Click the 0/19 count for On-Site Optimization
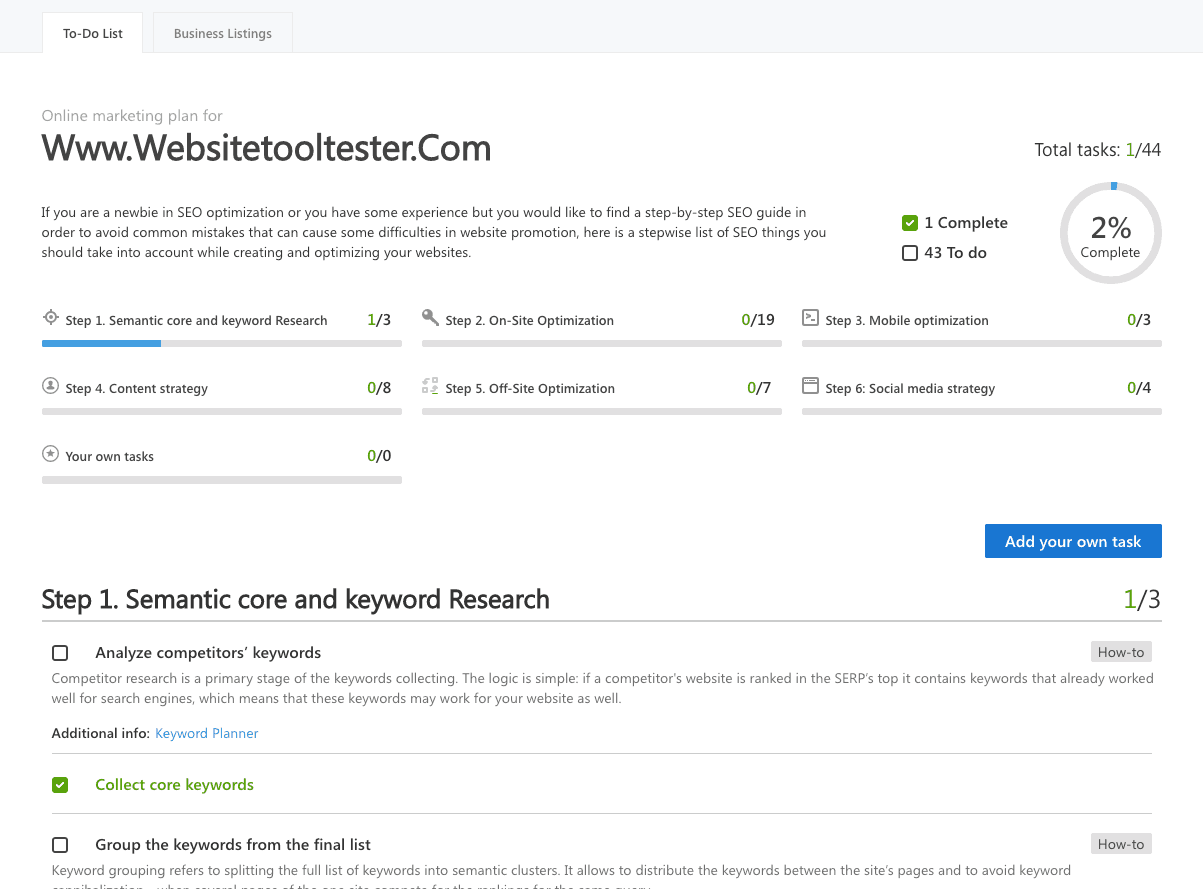1203x889 pixels. point(758,320)
